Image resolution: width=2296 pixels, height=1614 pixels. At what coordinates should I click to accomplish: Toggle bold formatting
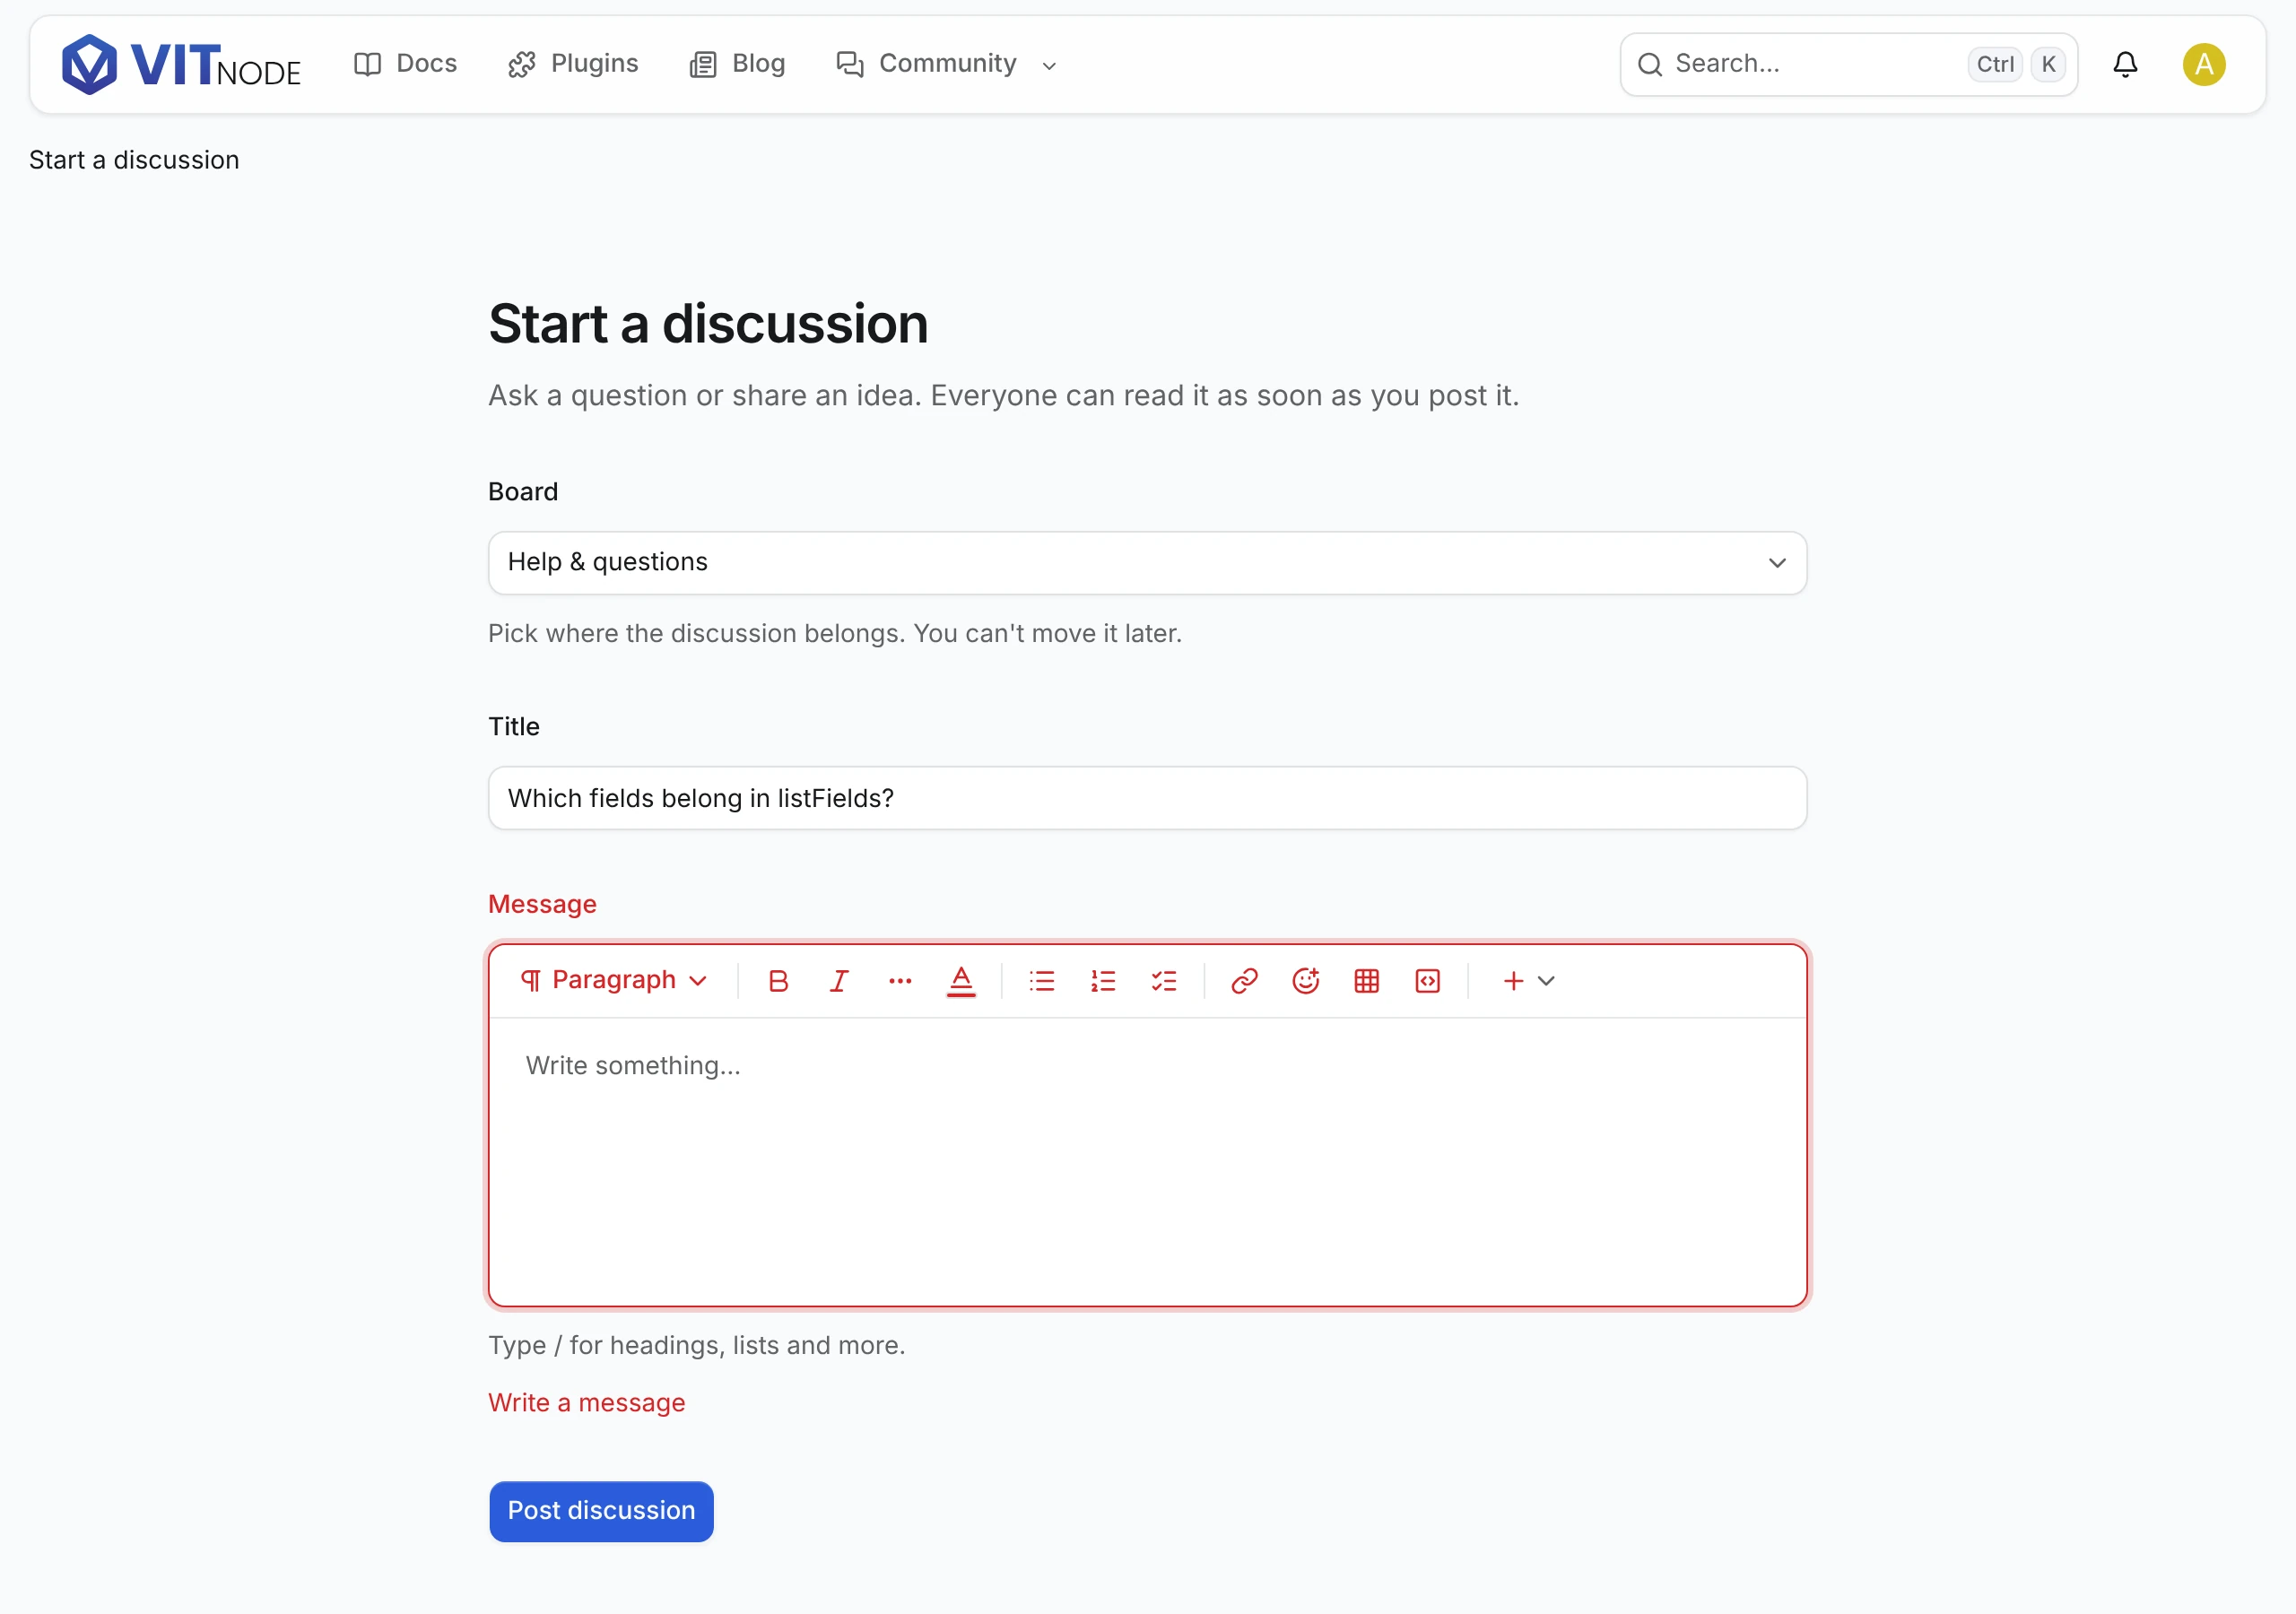pyautogui.click(x=778, y=981)
